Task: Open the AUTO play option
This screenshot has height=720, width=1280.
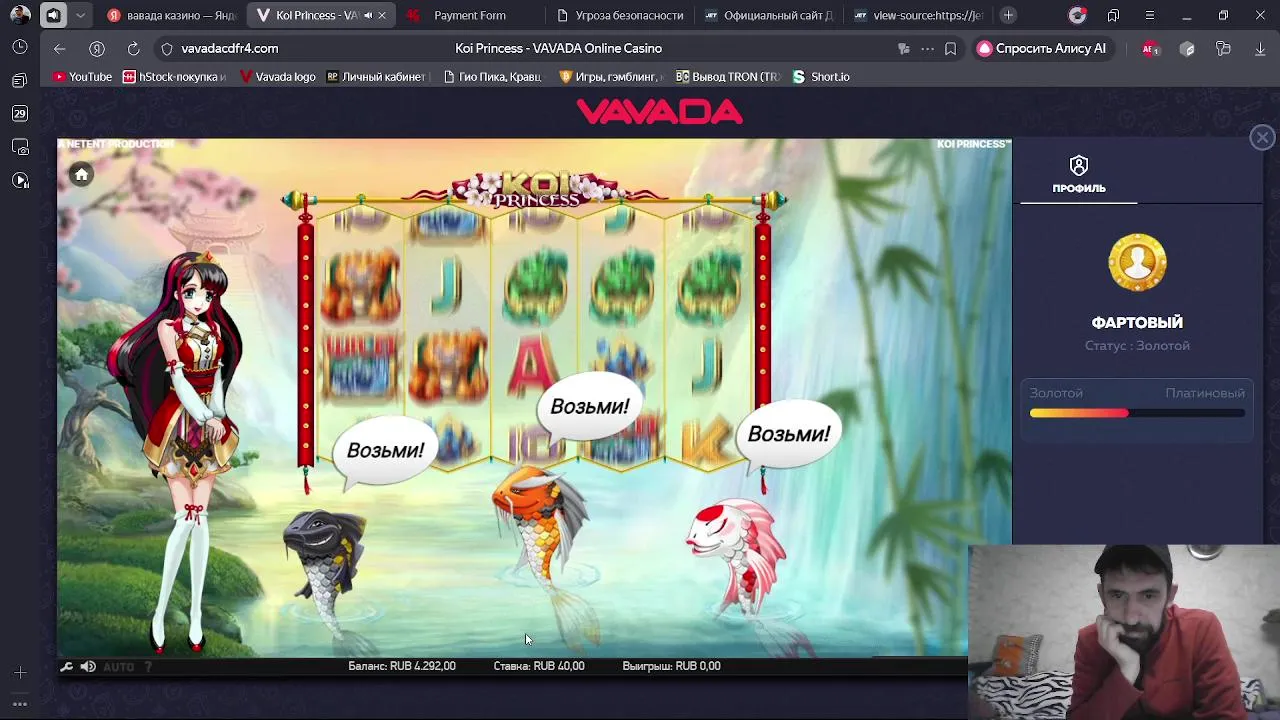Action: pyautogui.click(x=118, y=667)
